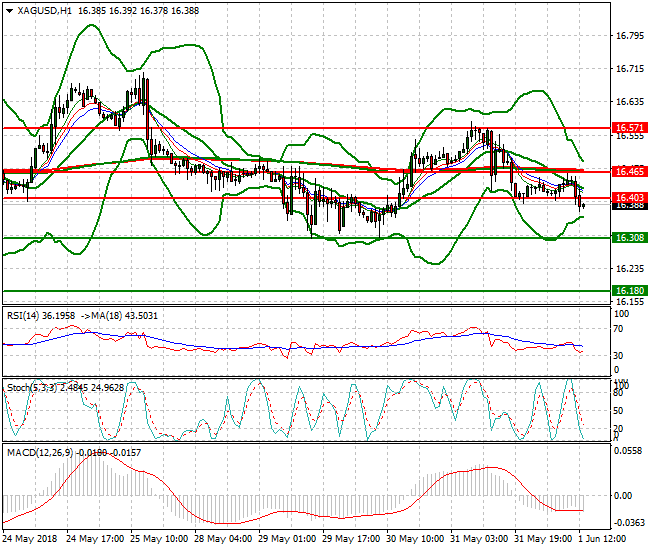Select the green 16.180 price label
The image size is (650, 550).
click(628, 291)
